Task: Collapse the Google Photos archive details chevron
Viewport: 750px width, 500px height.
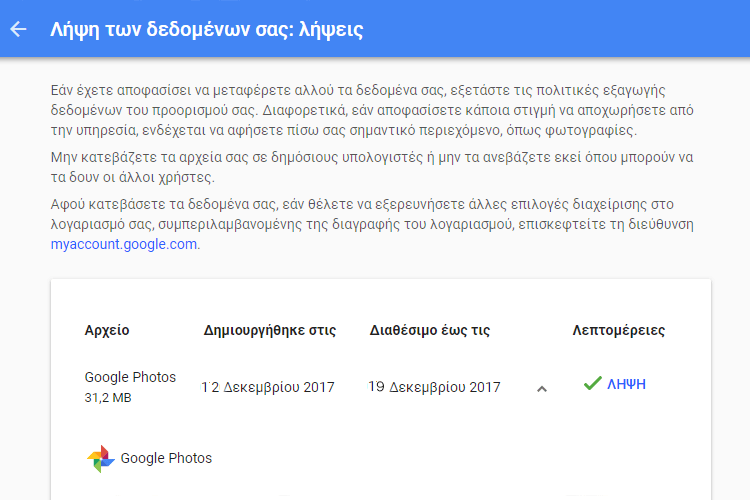Action: tap(541, 389)
